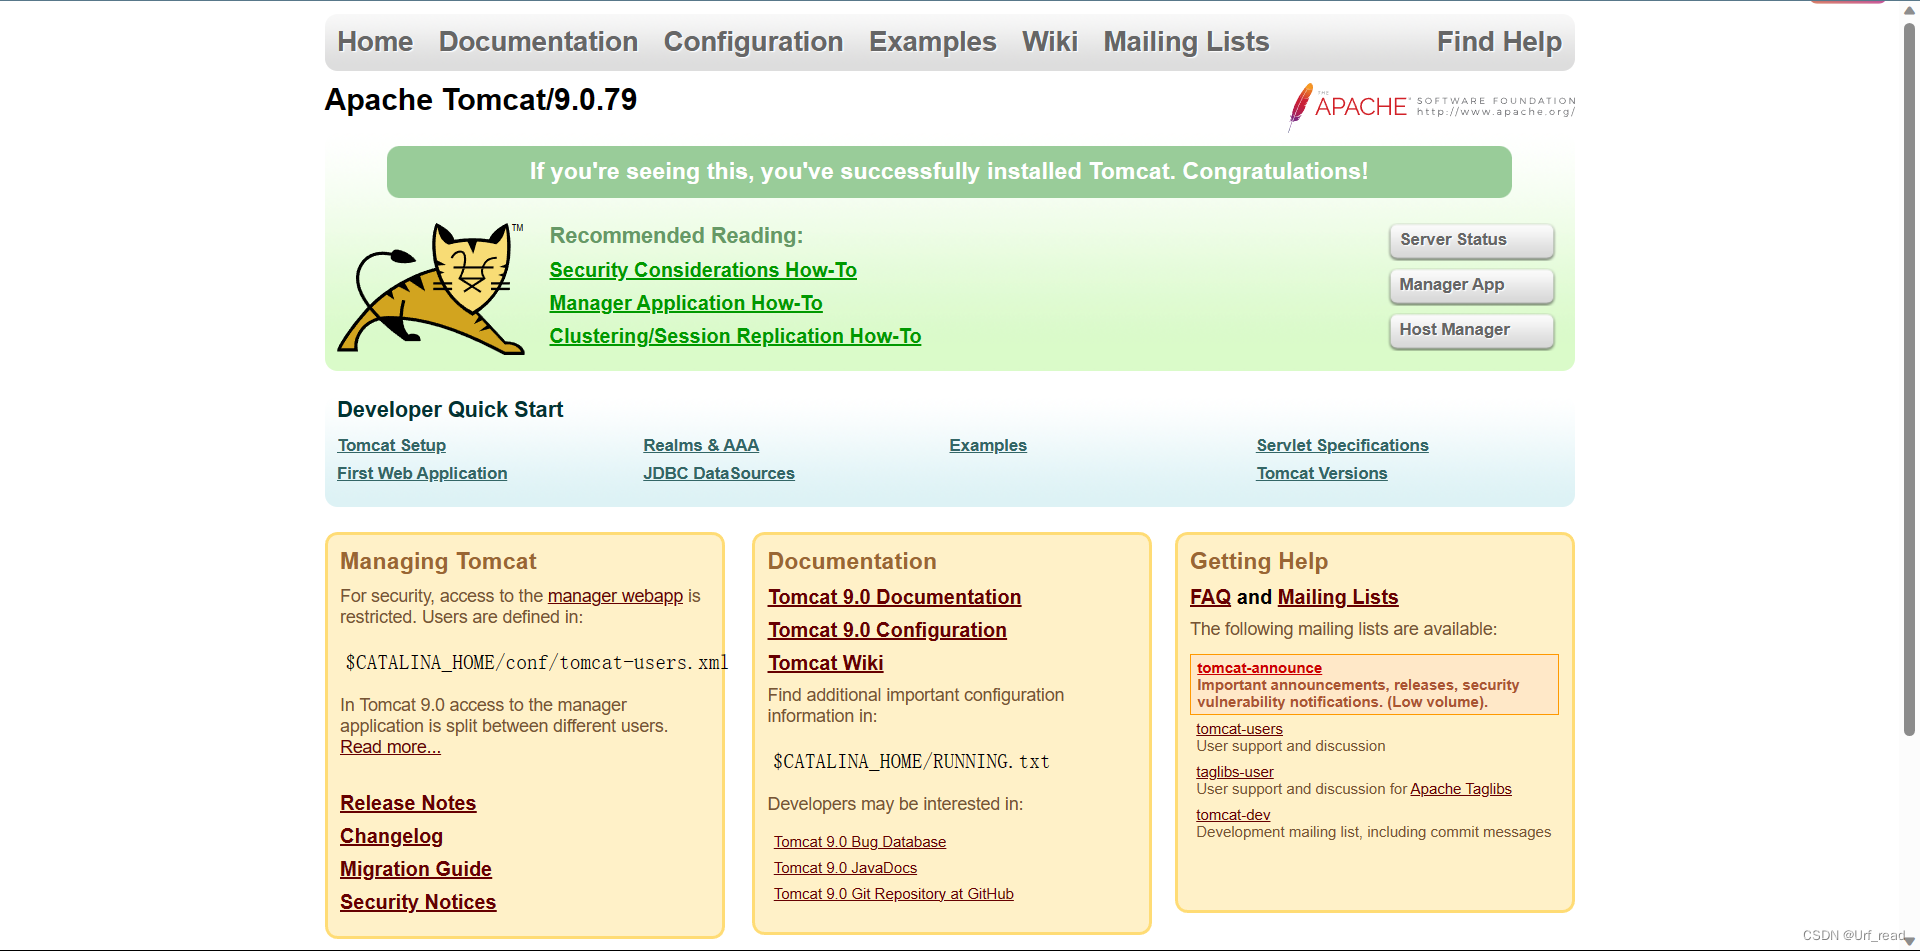Open Tomcat 9.0 Bug Database link
The width and height of the screenshot is (1920, 951).
click(860, 842)
